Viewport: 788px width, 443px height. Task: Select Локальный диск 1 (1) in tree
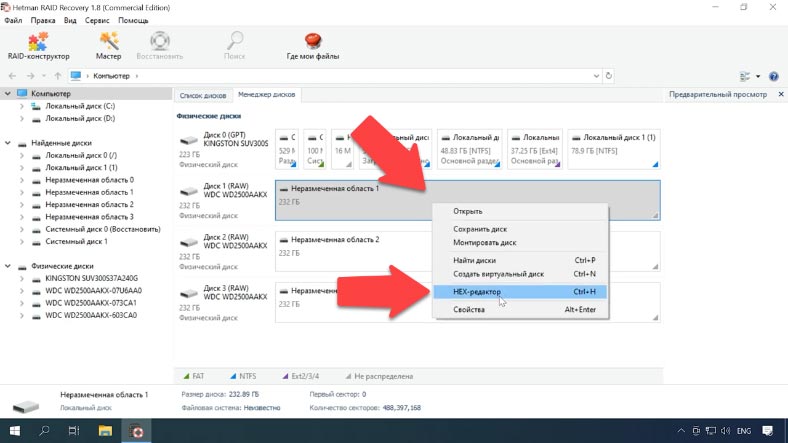click(x=81, y=168)
